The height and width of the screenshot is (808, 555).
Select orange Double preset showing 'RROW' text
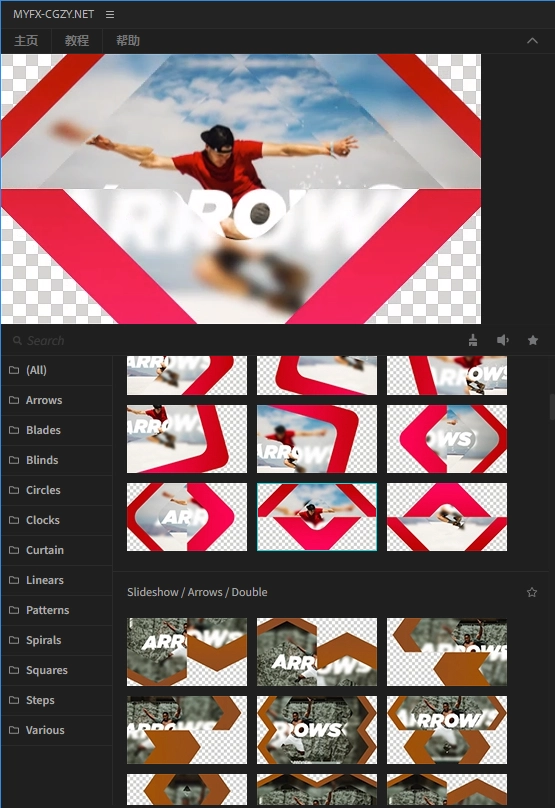click(x=447, y=730)
